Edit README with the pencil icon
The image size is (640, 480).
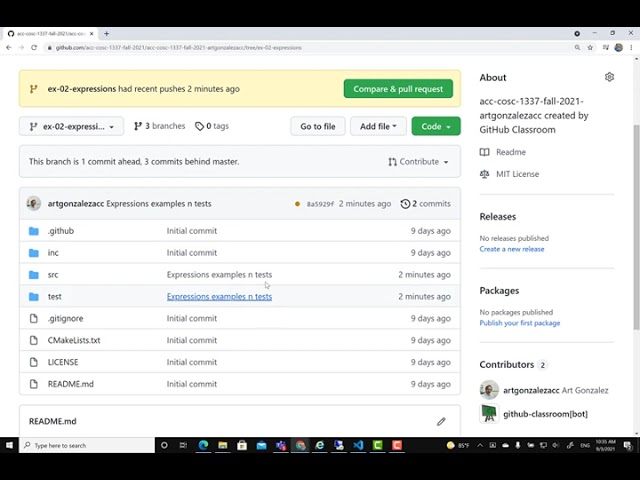441,422
